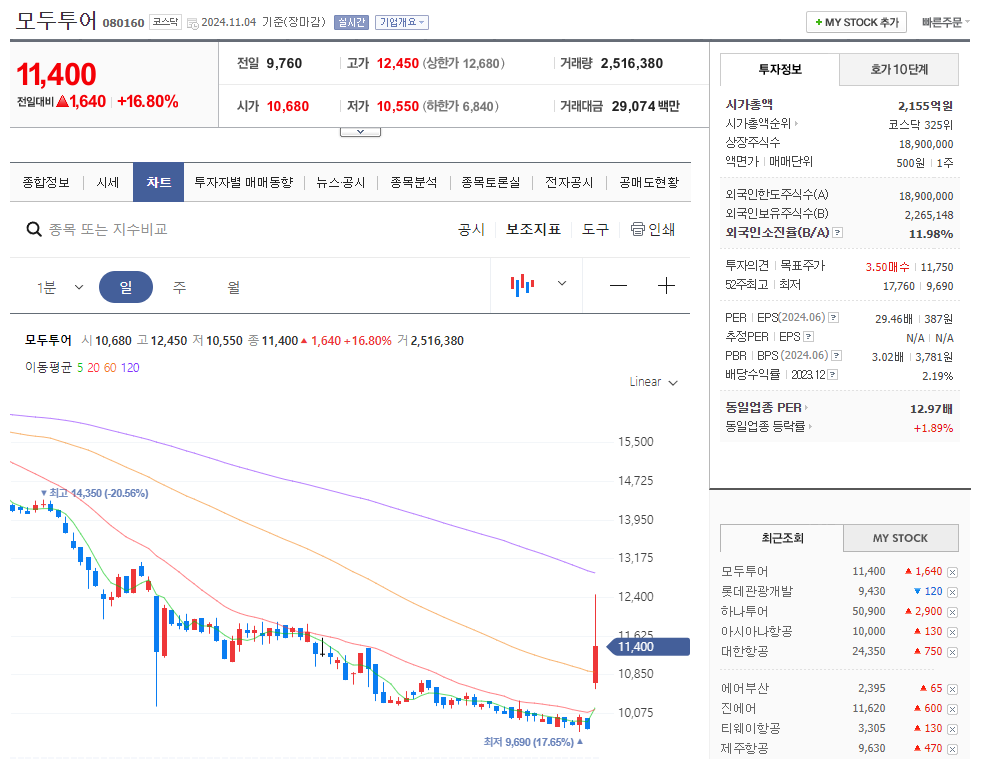Open the MY STOCK tab
Image resolution: width=987 pixels, height=759 pixels.
[901, 538]
